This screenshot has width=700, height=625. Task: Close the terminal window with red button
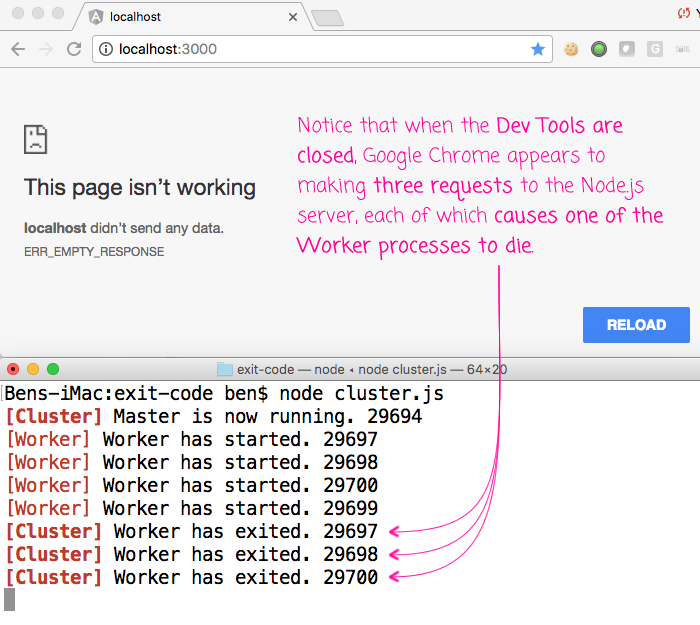(x=13, y=370)
